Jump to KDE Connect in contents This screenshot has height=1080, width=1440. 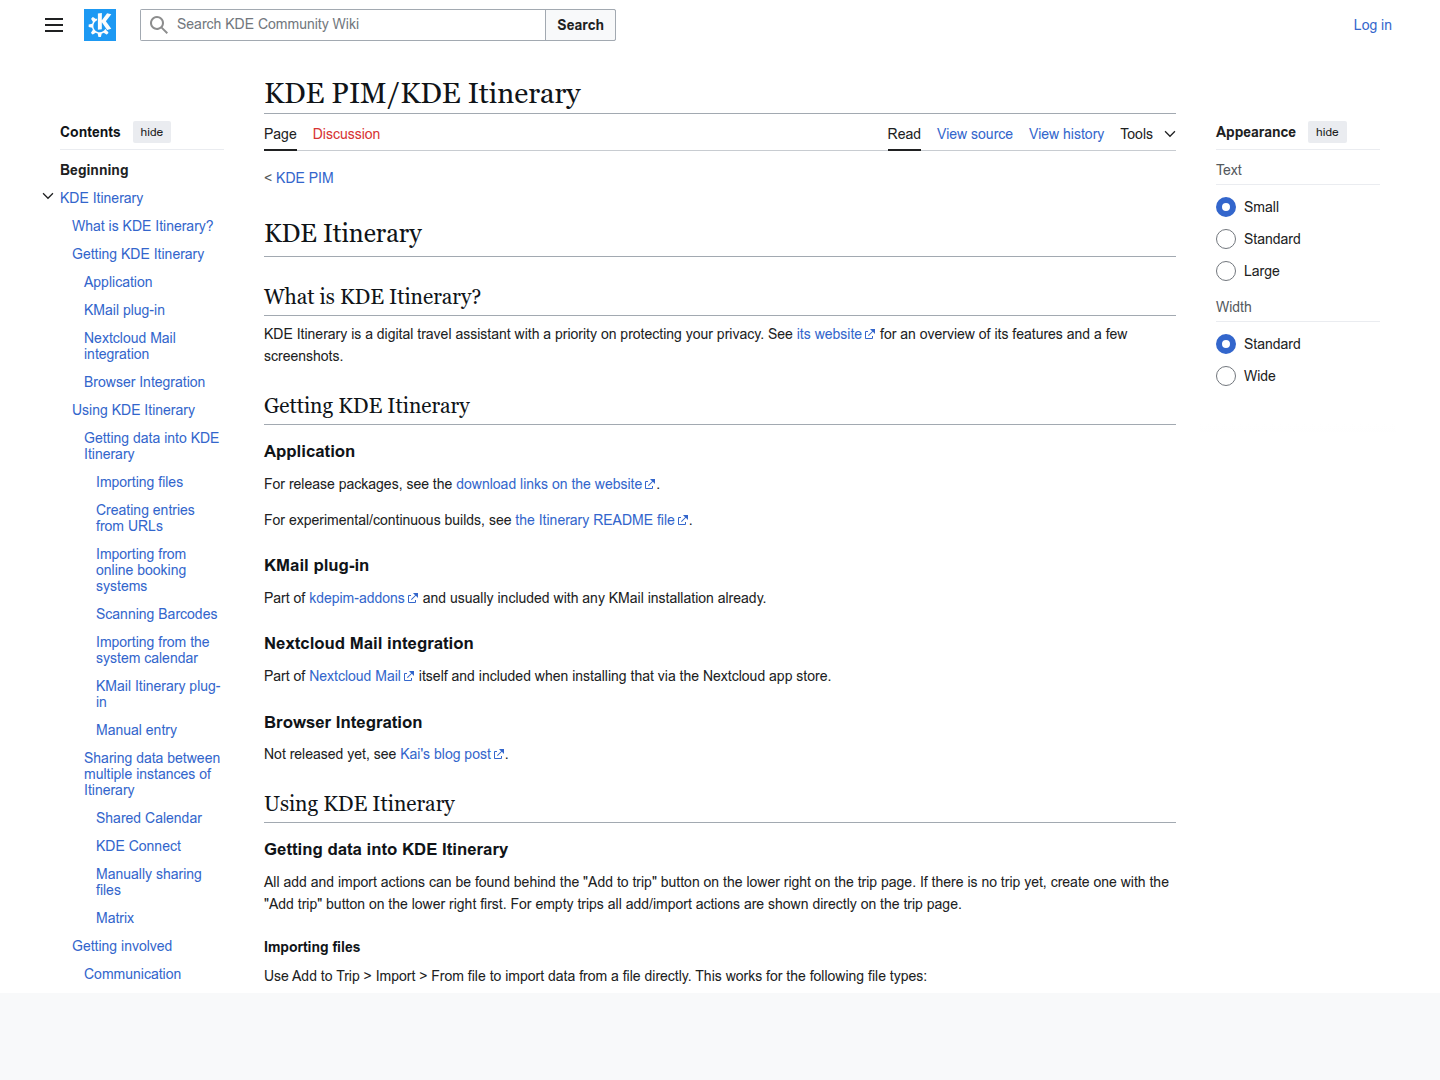[138, 846]
